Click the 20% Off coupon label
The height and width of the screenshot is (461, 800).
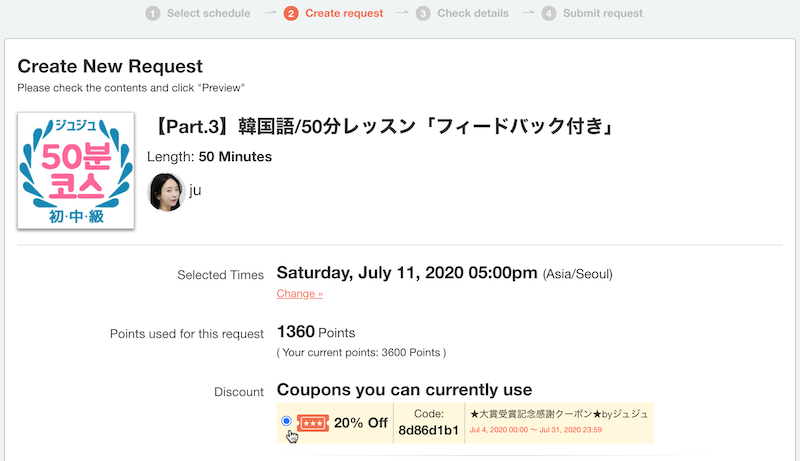[x=361, y=423]
